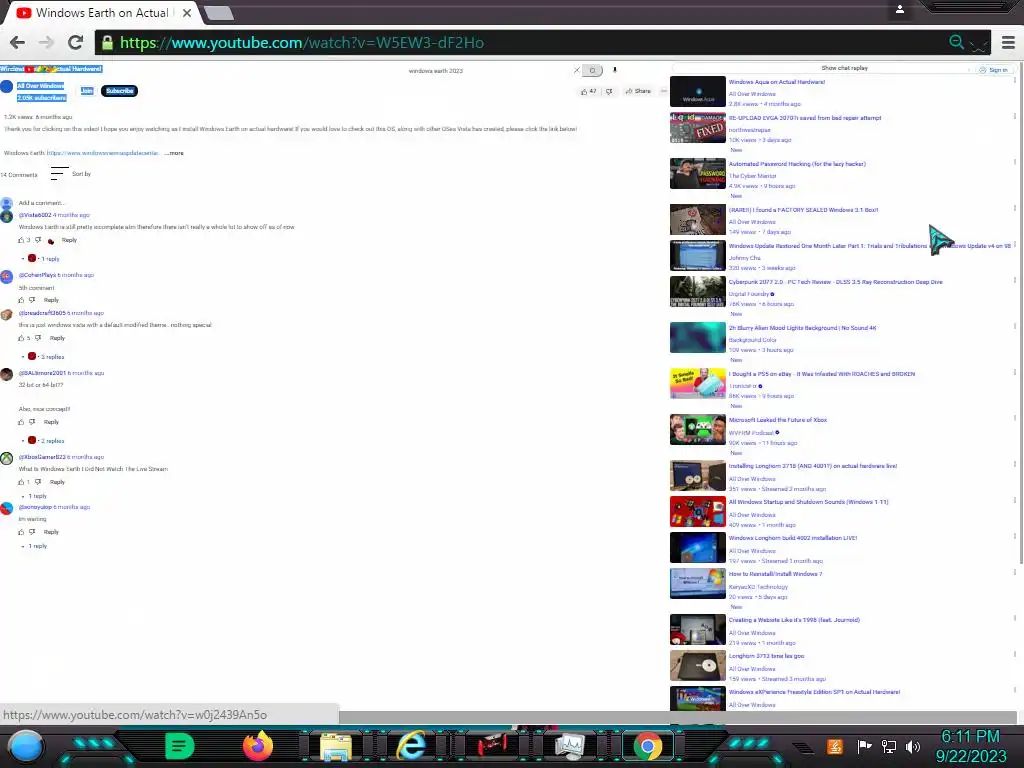Open EVGA 2070Ti repair video thumbnail
The image size is (1024, 768).
[697, 127]
